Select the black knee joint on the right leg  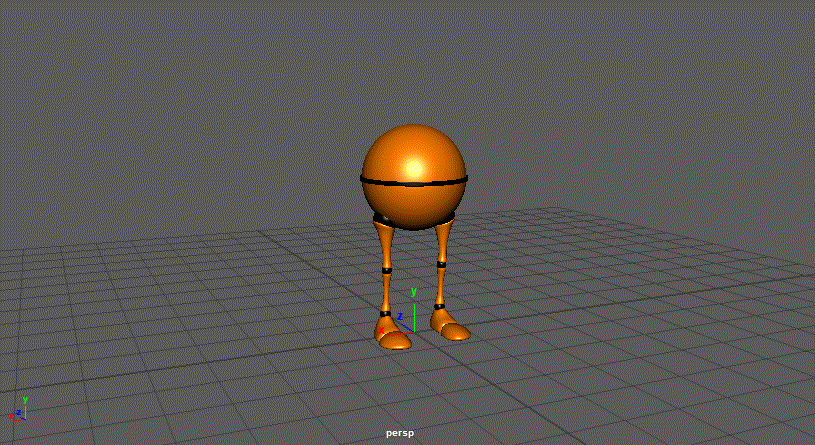[x=441, y=264]
